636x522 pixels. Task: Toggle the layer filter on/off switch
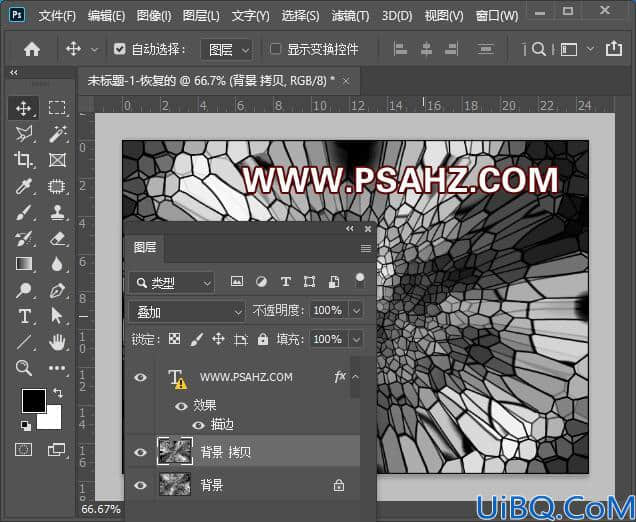pyautogui.click(x=359, y=280)
